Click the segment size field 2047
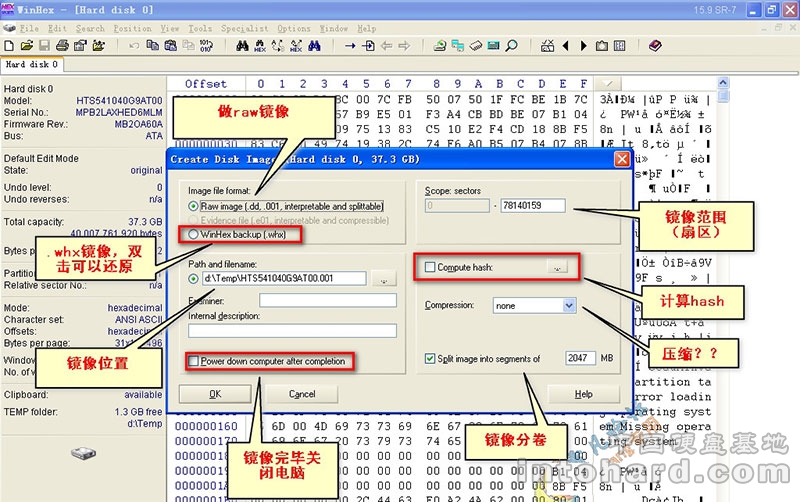The width and height of the screenshot is (800, 502). (x=580, y=358)
